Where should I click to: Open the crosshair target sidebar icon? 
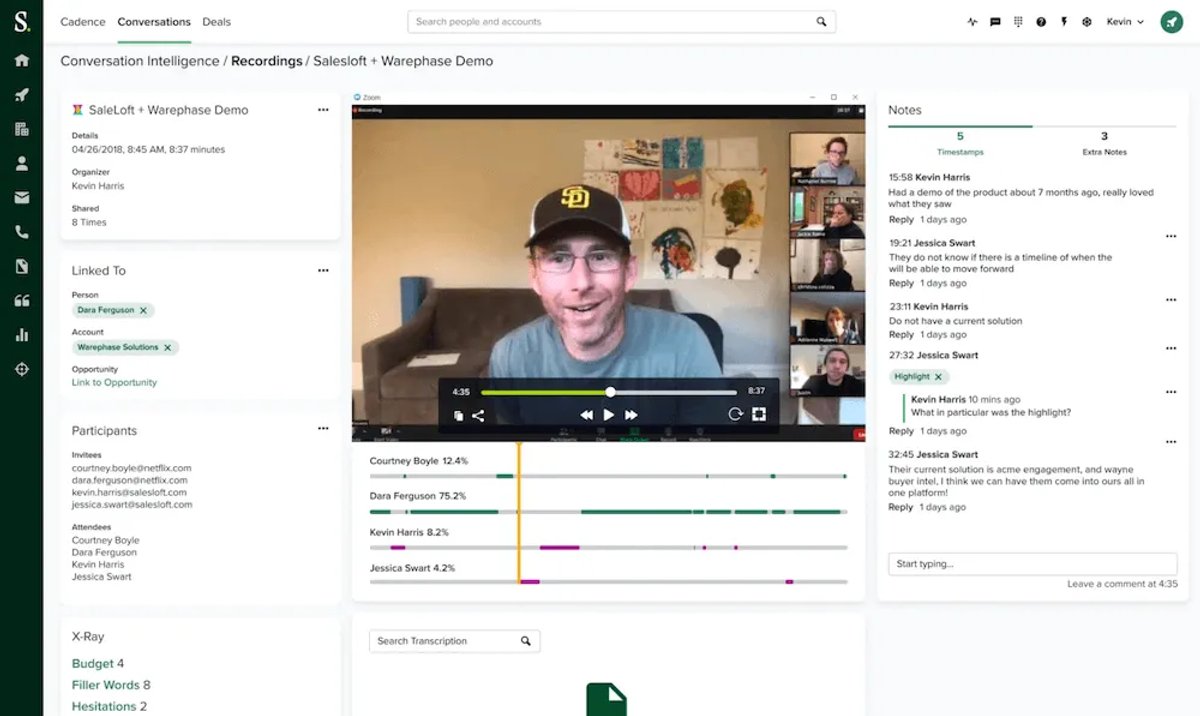(x=21, y=369)
